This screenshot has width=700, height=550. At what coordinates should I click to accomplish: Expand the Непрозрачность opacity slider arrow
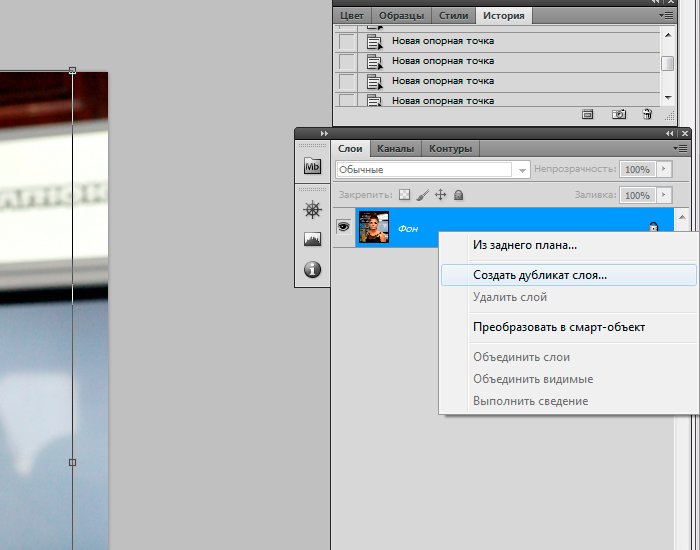[662, 170]
